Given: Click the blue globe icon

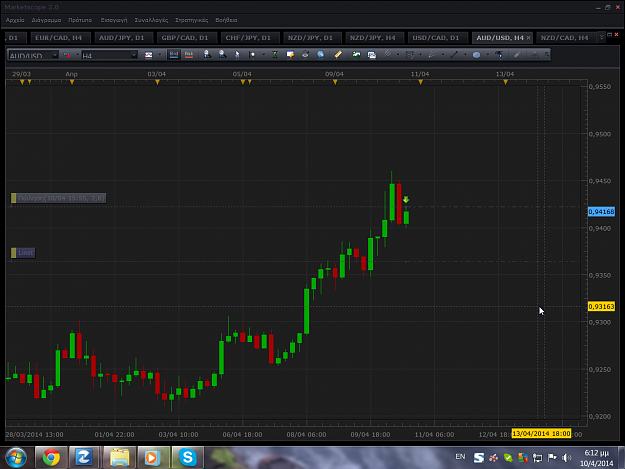Looking at the screenshot, I should click(x=320, y=55).
